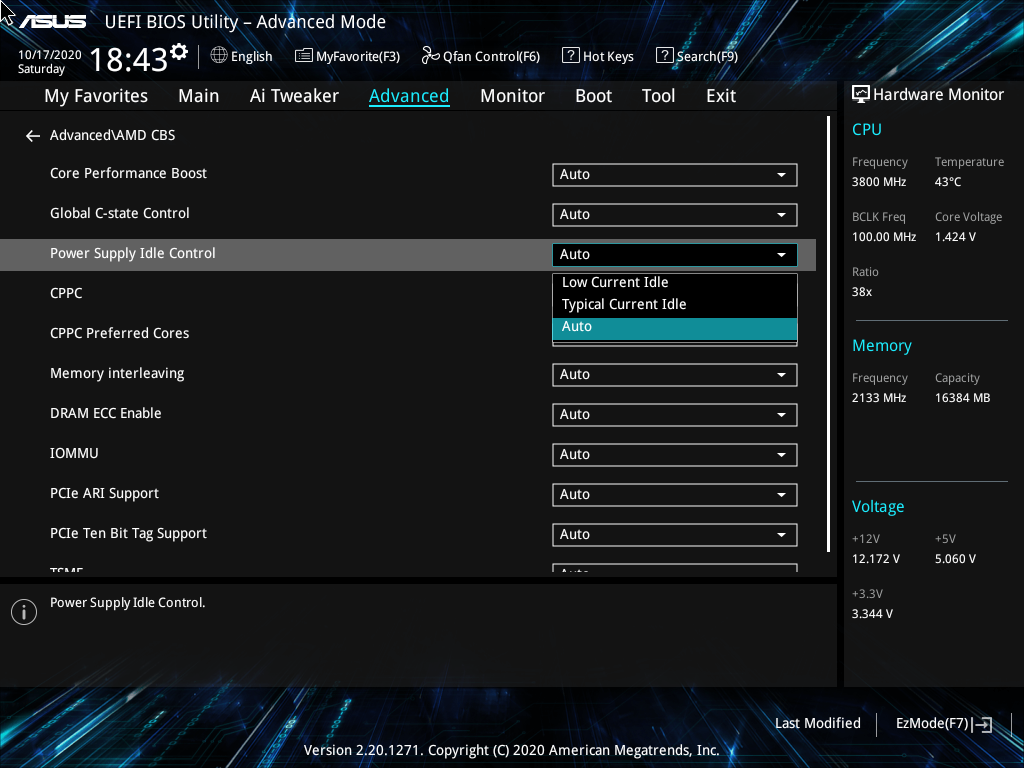This screenshot has width=1024, height=768.
Task: Open the Tool tab
Action: pos(658,96)
